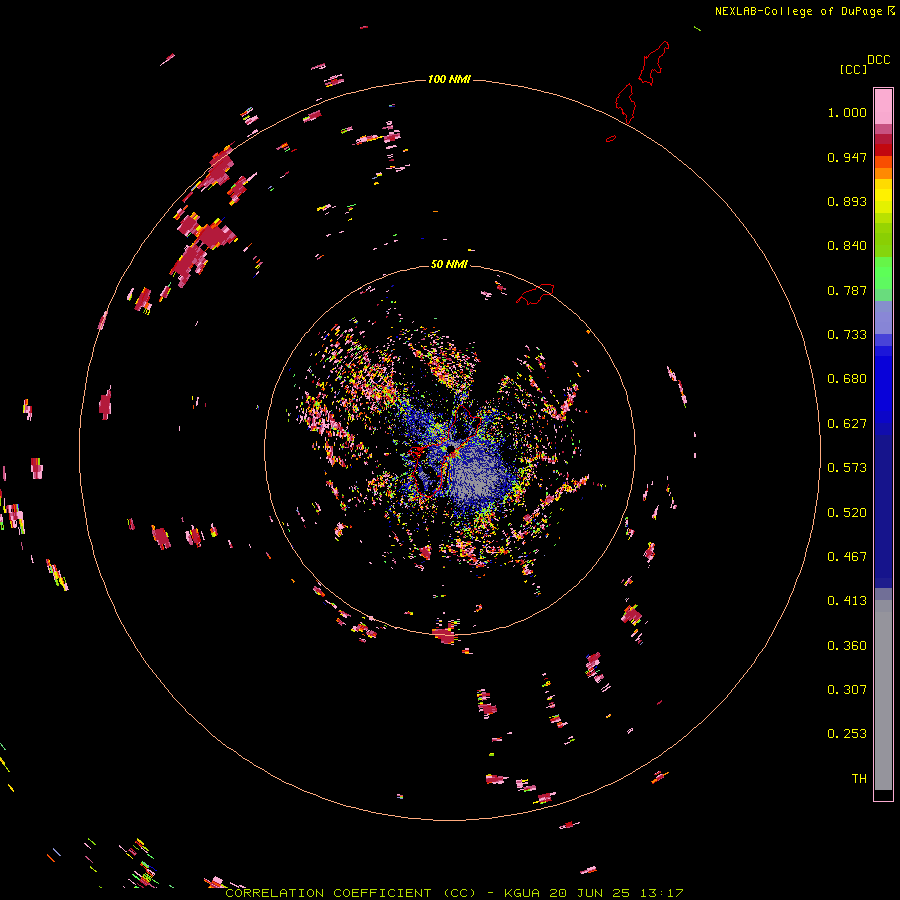Image resolution: width=900 pixels, height=900 pixels.
Task: Click the 50 NMI range ring label
Action: 449,264
